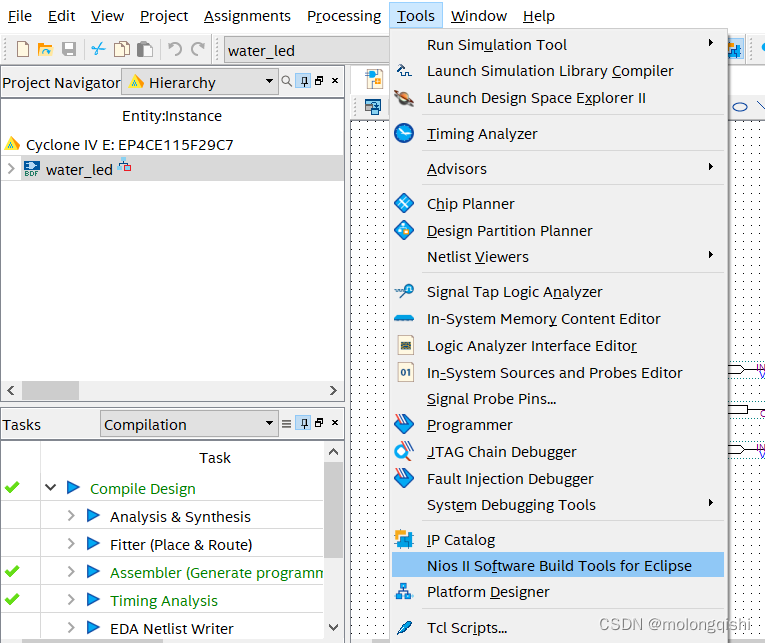765x643 pixels.
Task: Run Fitter (Place & Route) play arrow
Action: coord(93,543)
